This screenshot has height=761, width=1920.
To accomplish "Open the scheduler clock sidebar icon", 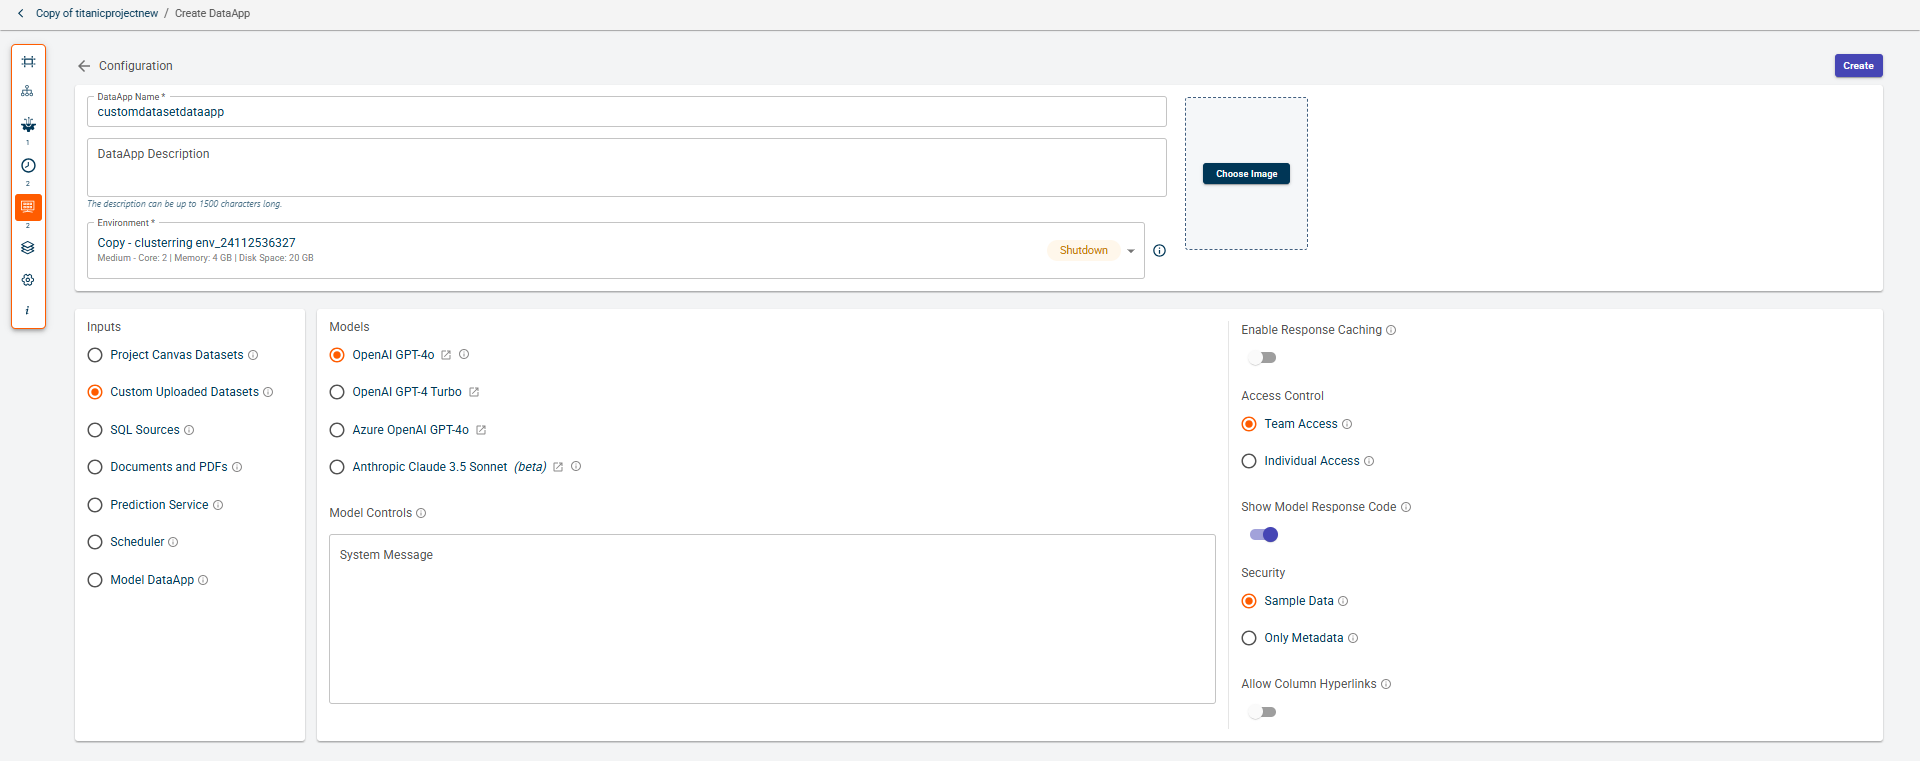I will tap(28, 166).
